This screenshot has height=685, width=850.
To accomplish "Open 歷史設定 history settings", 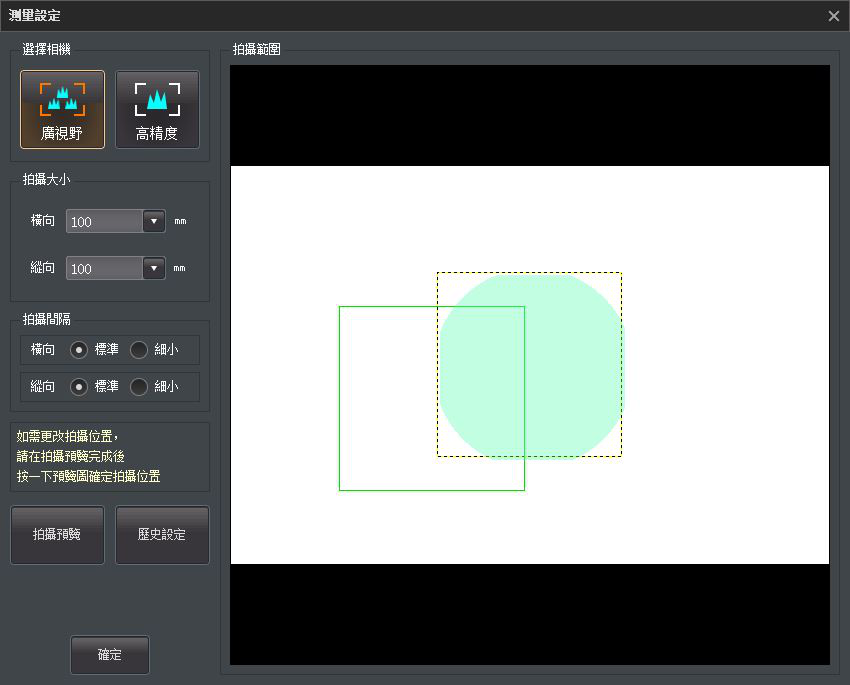I will (162, 535).
